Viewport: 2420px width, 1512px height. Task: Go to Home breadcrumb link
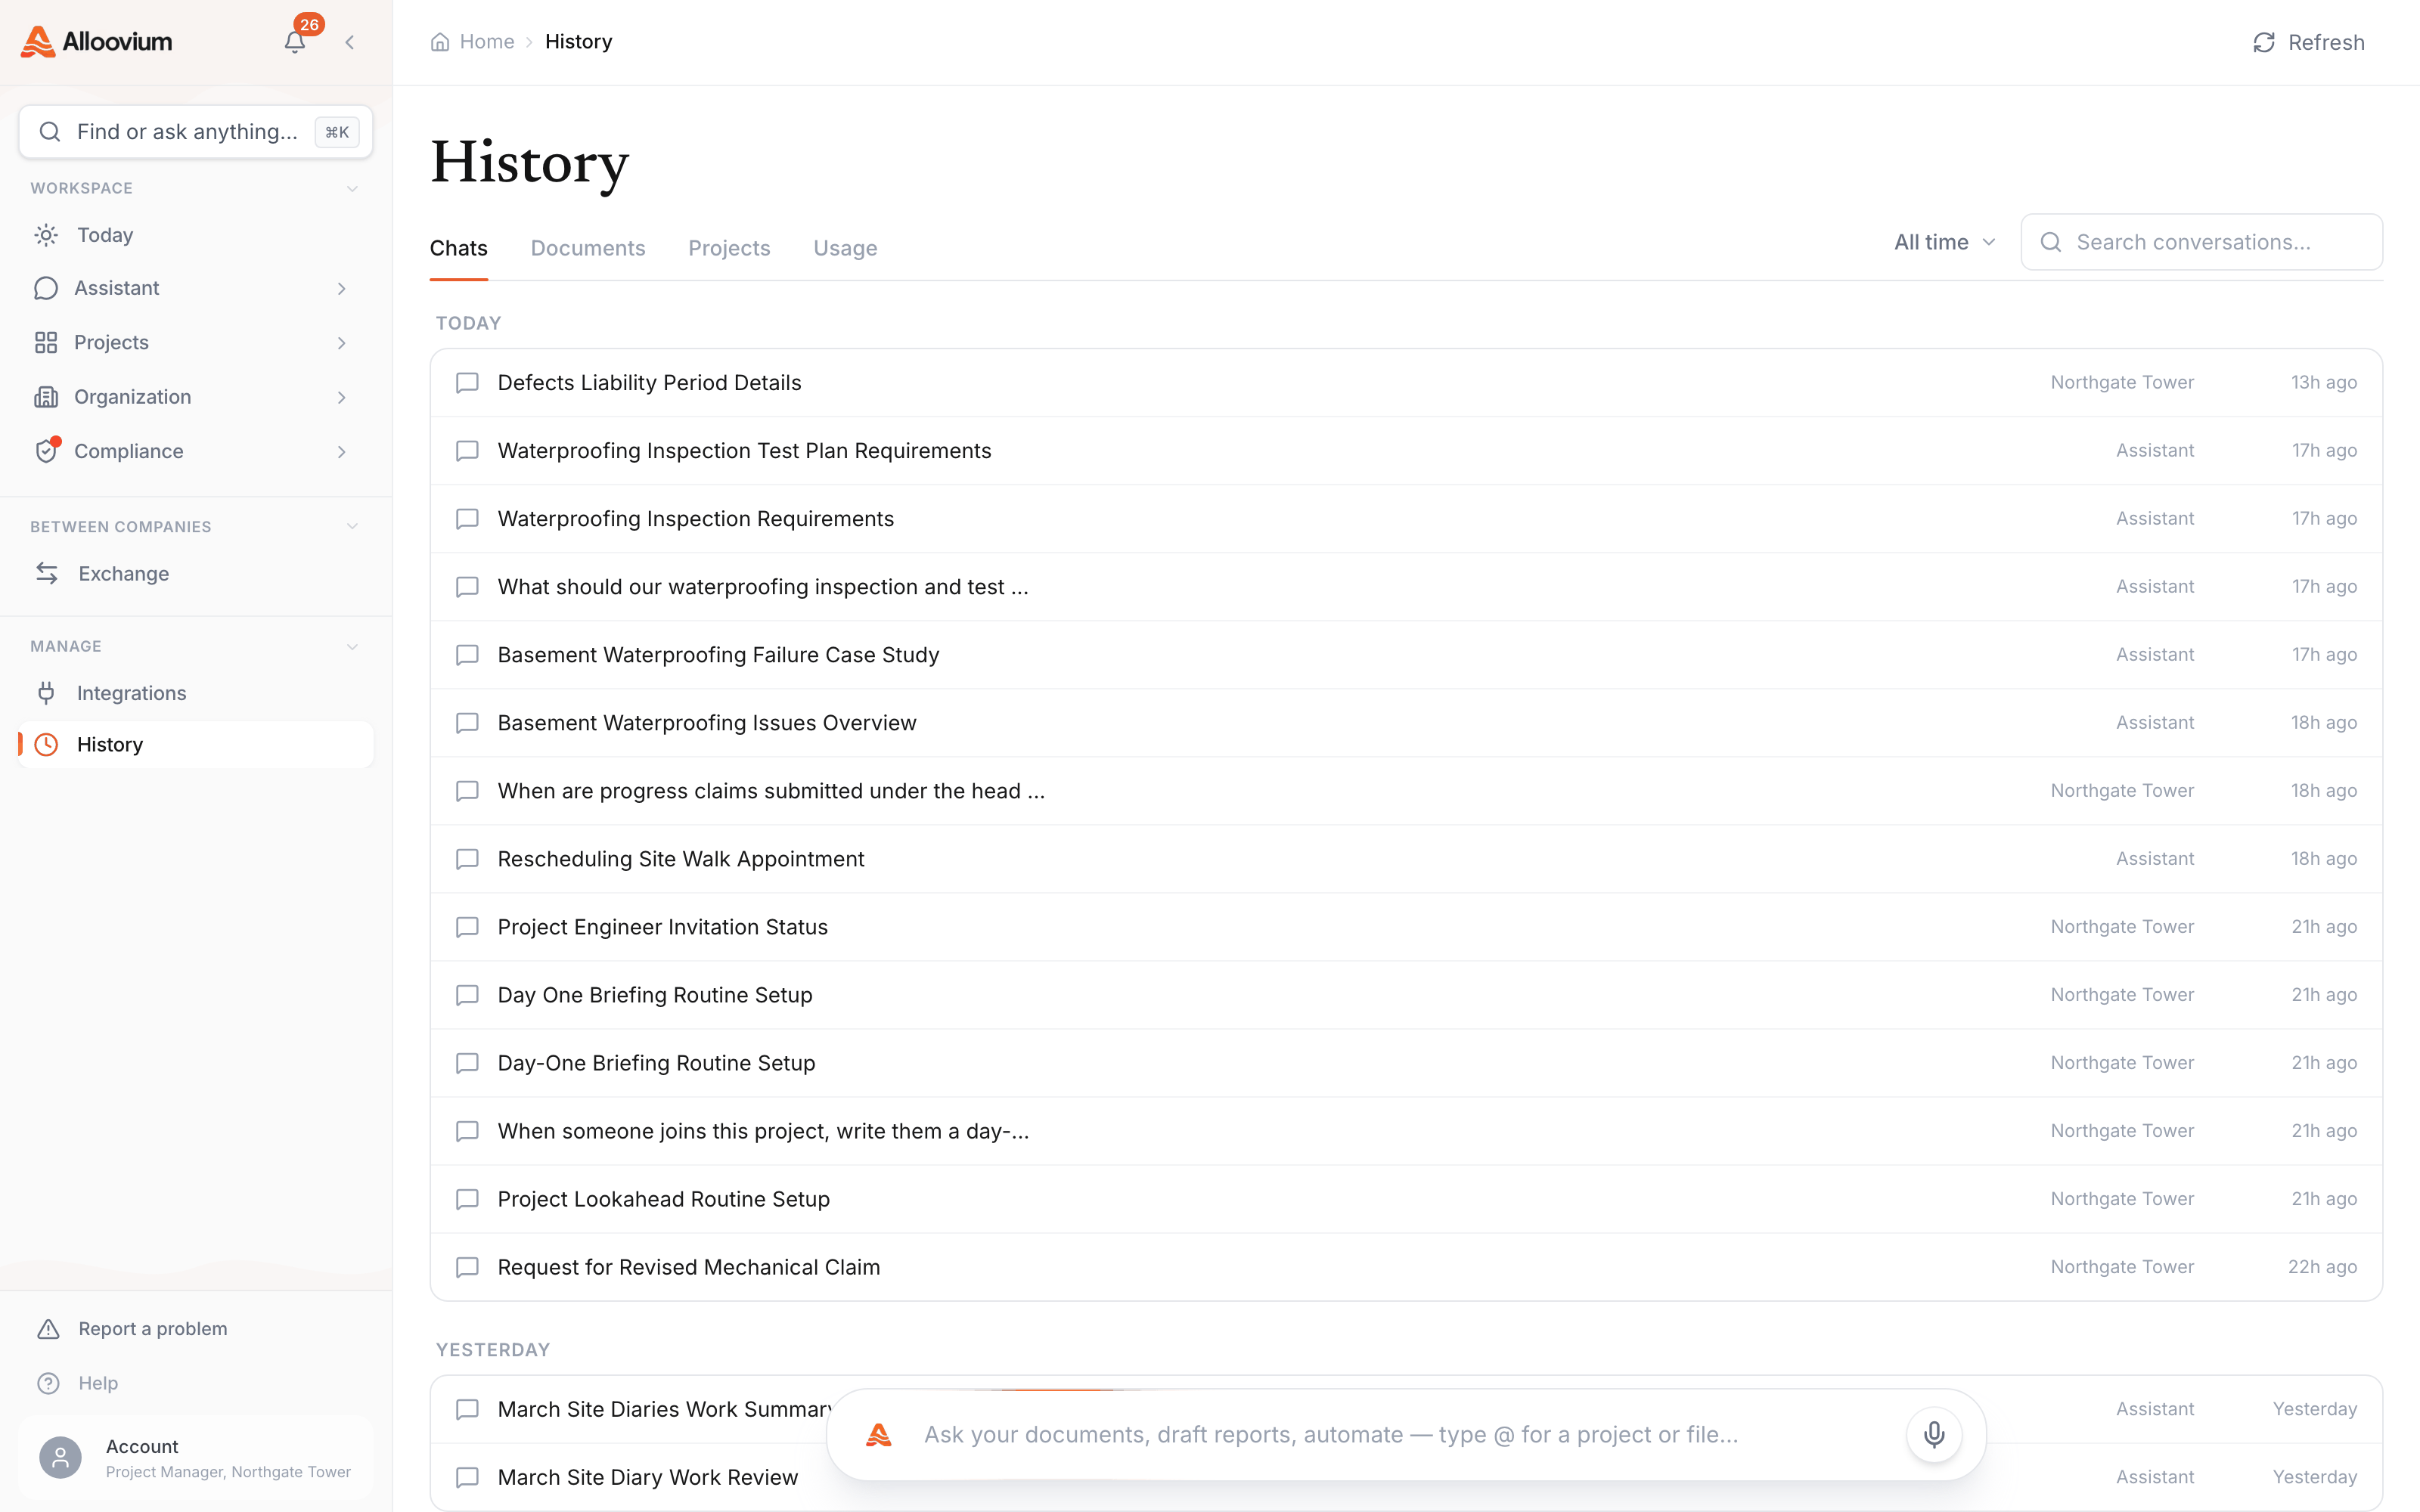(487, 42)
